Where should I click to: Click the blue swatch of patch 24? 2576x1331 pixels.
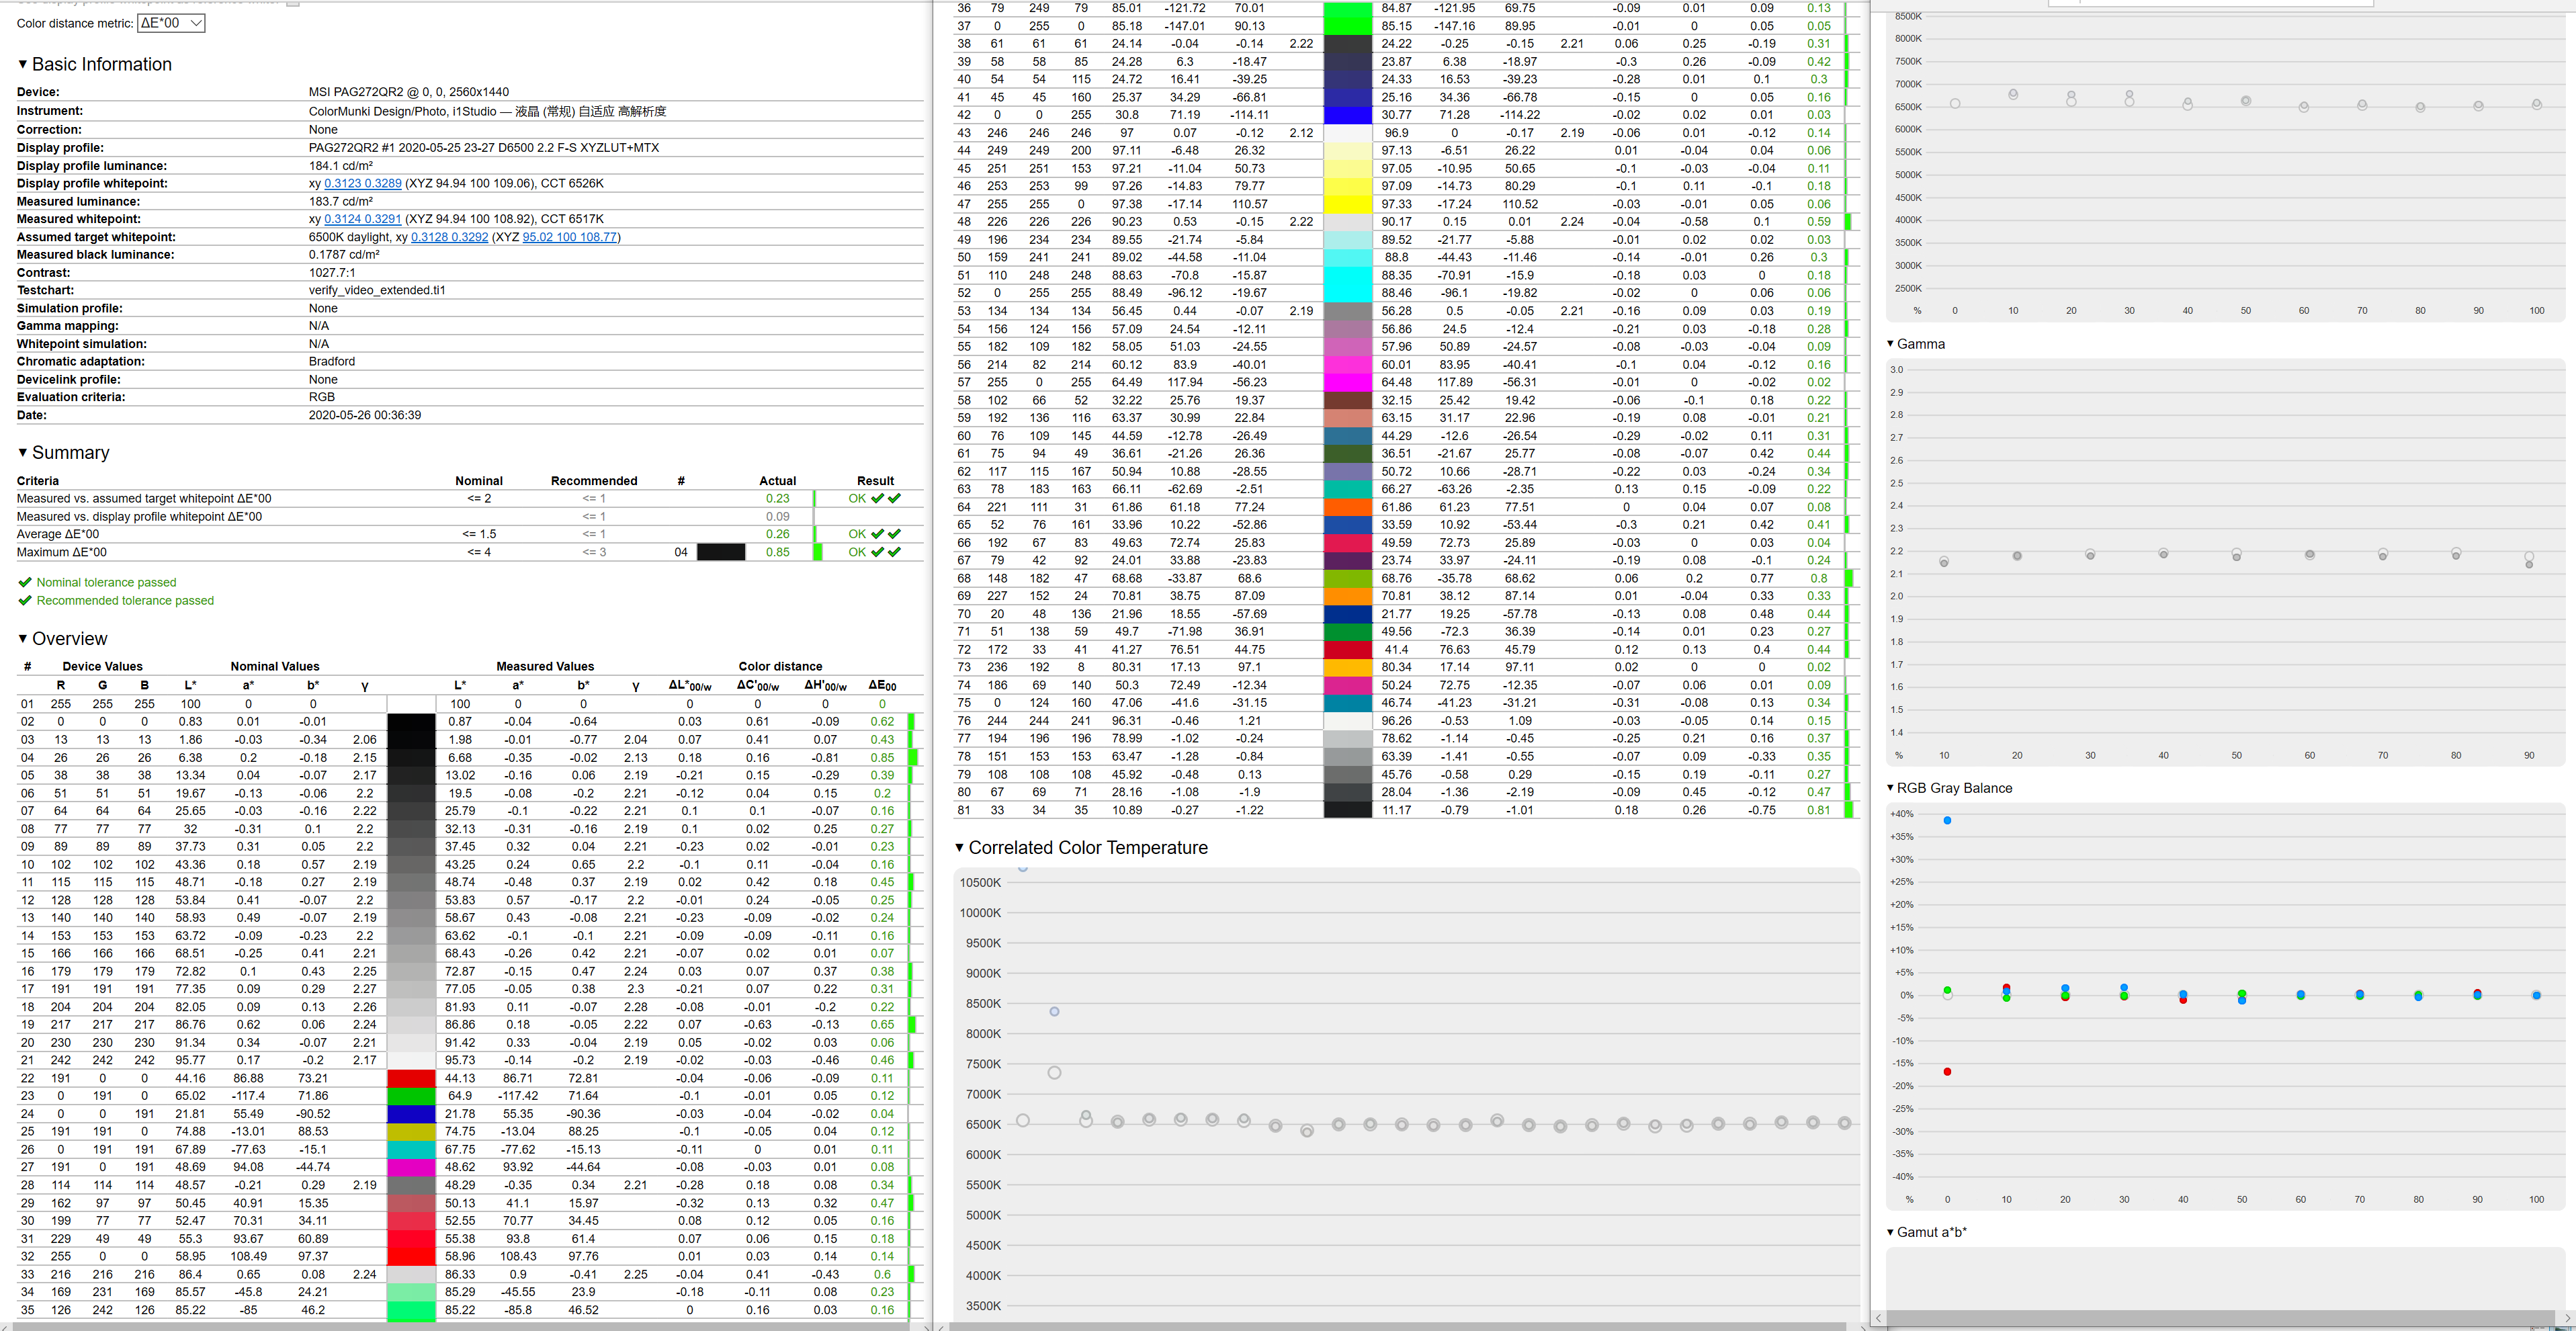[x=411, y=1114]
